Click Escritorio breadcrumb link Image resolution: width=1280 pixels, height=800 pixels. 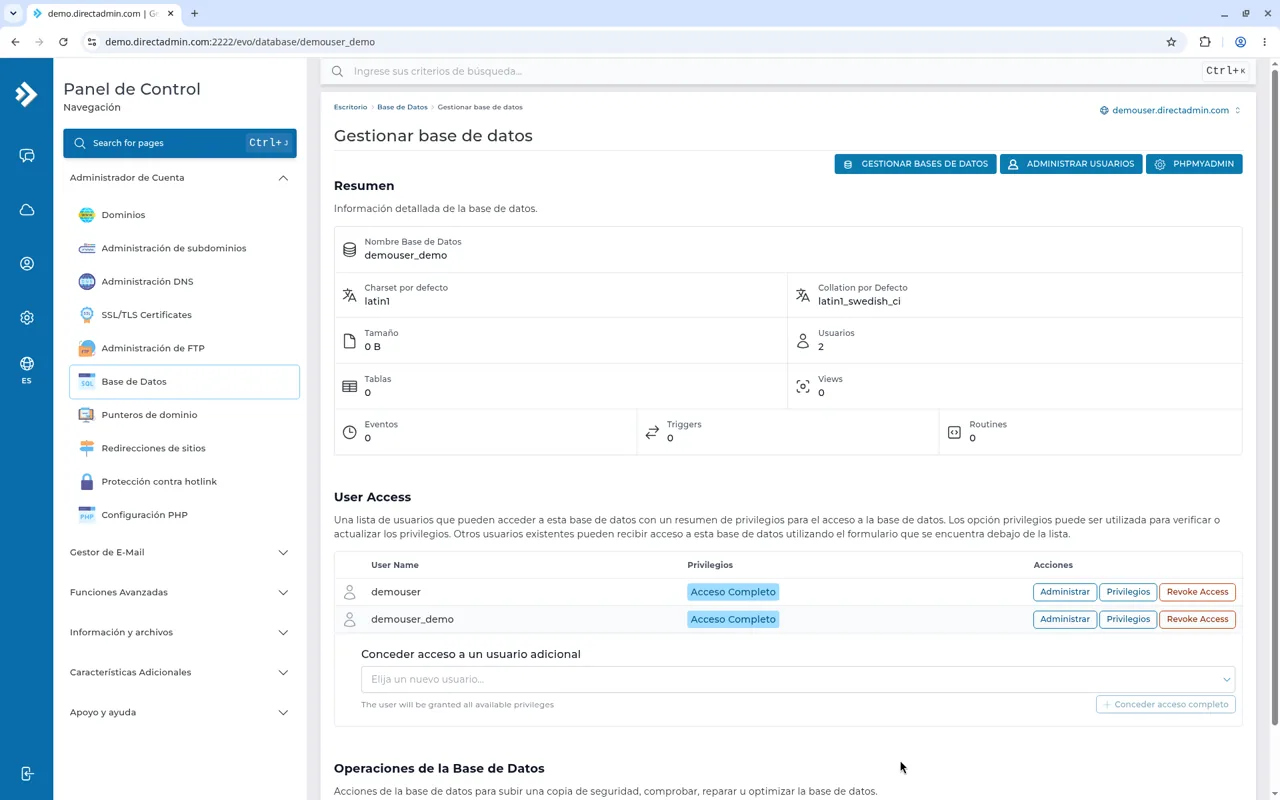click(350, 107)
